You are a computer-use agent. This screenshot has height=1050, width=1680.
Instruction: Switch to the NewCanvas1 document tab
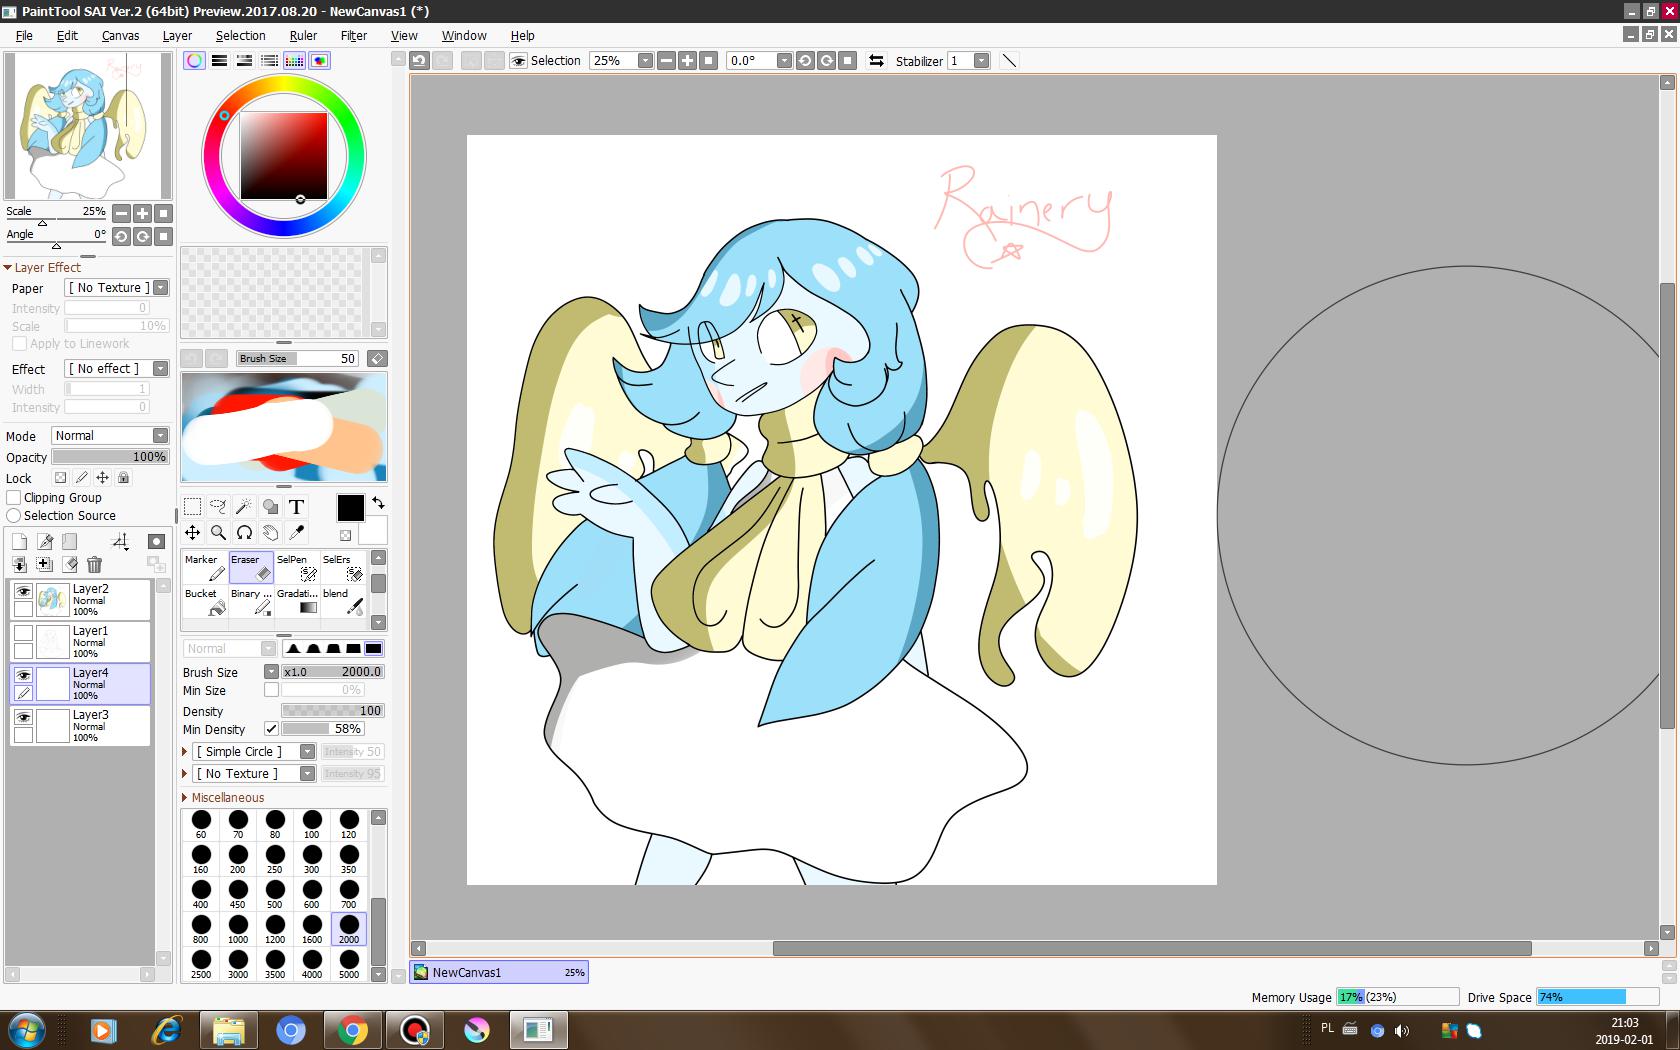499,972
